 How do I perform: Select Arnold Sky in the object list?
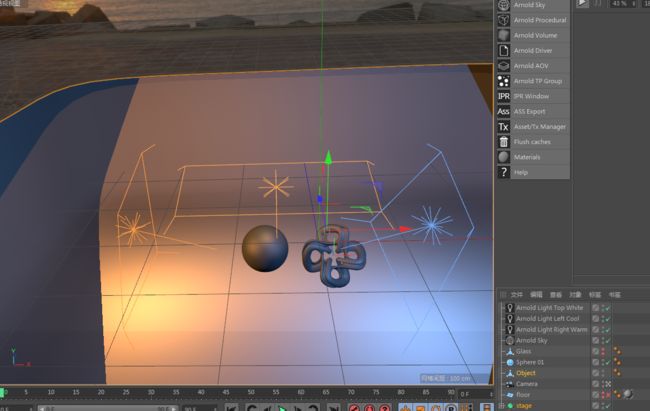[x=531, y=340]
